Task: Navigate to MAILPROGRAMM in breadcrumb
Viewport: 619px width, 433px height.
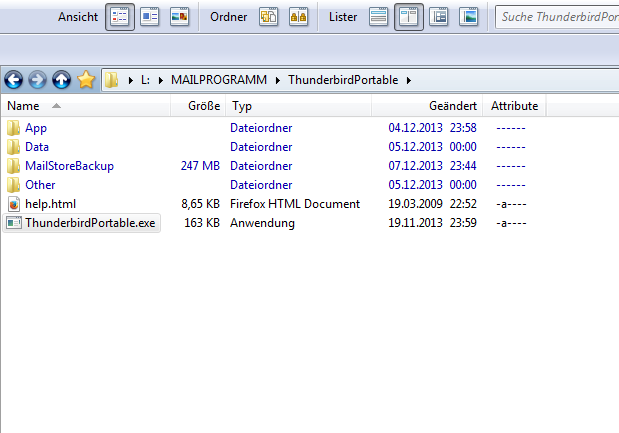Action: (219, 80)
